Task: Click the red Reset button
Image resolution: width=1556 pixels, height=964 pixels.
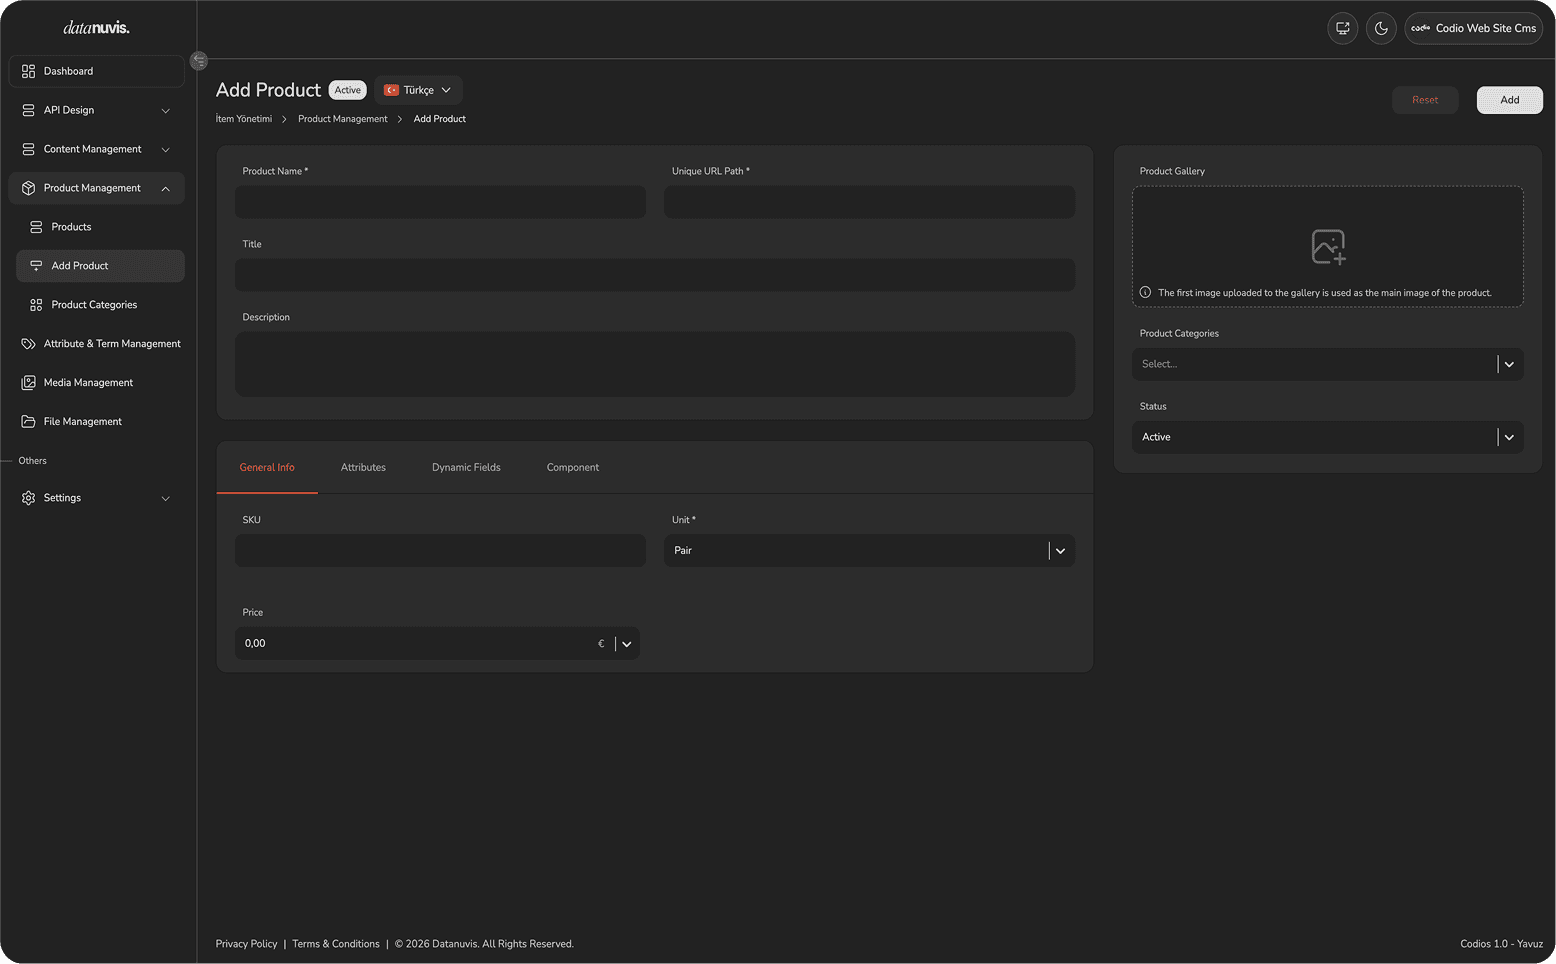Action: (x=1425, y=100)
